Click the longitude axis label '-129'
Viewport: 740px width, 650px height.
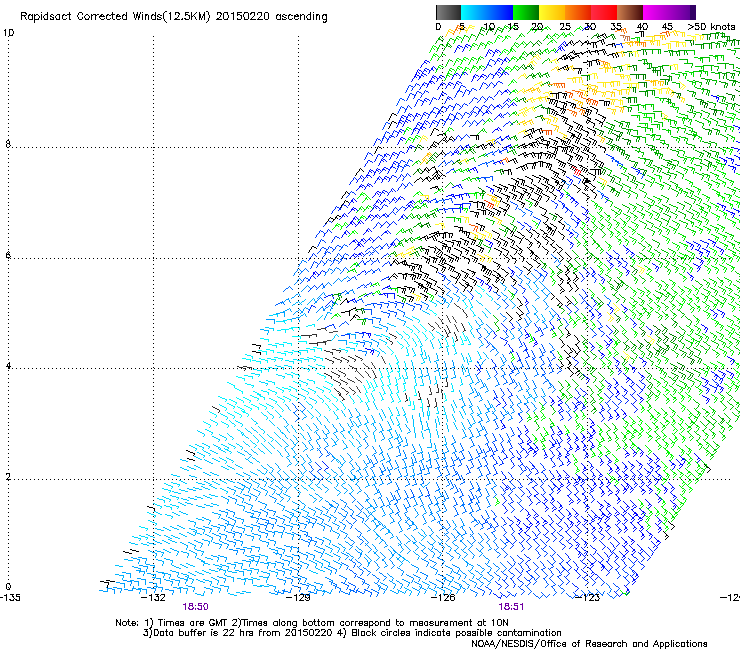299,598
